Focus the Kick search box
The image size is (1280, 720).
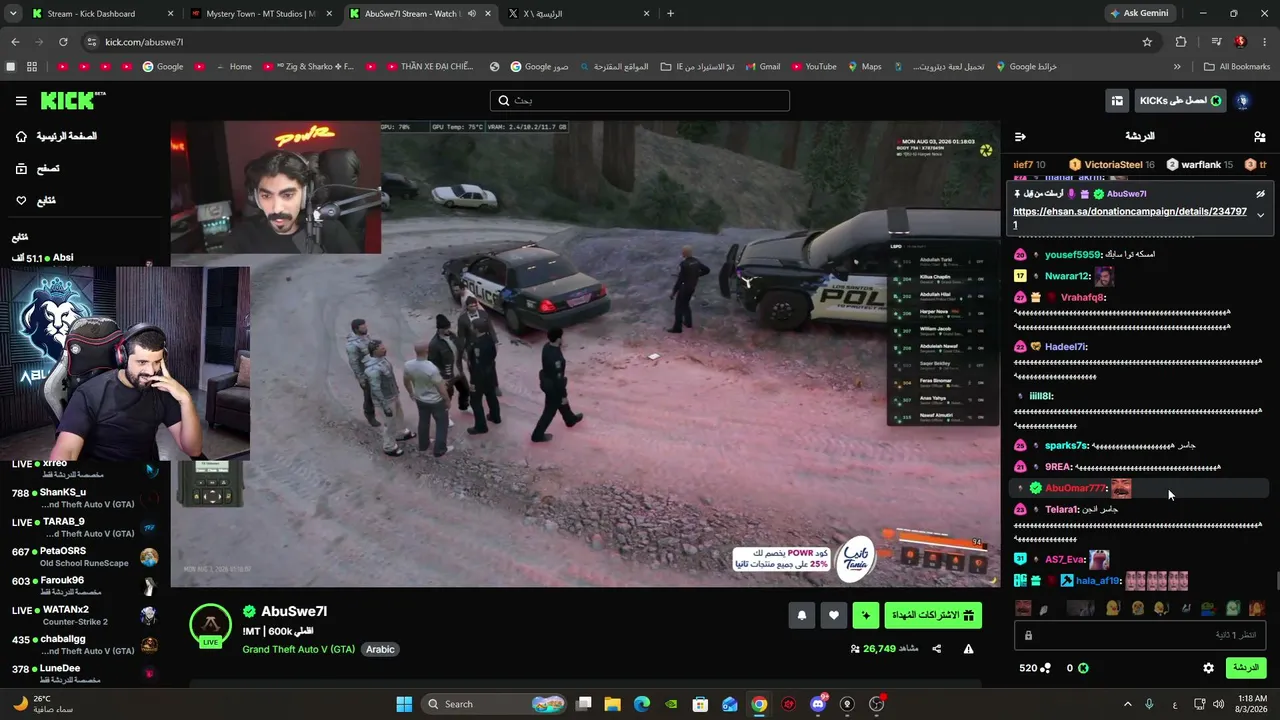(640, 101)
